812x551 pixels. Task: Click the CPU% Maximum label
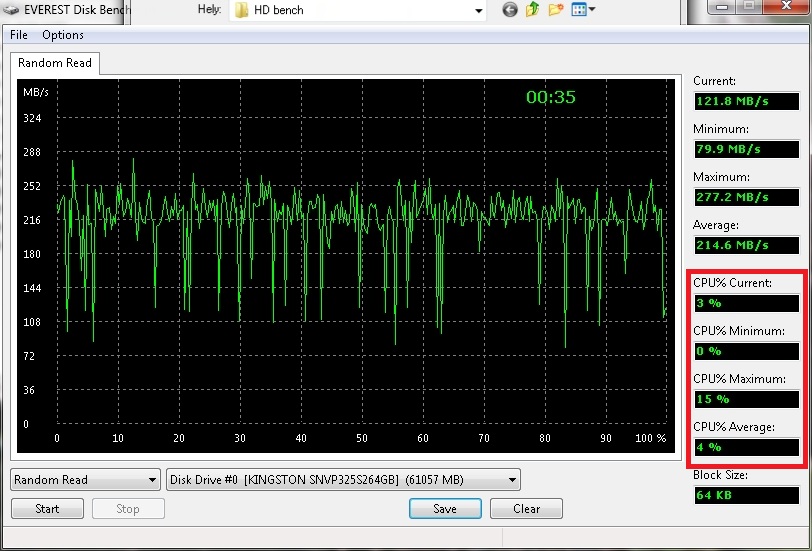click(740, 379)
